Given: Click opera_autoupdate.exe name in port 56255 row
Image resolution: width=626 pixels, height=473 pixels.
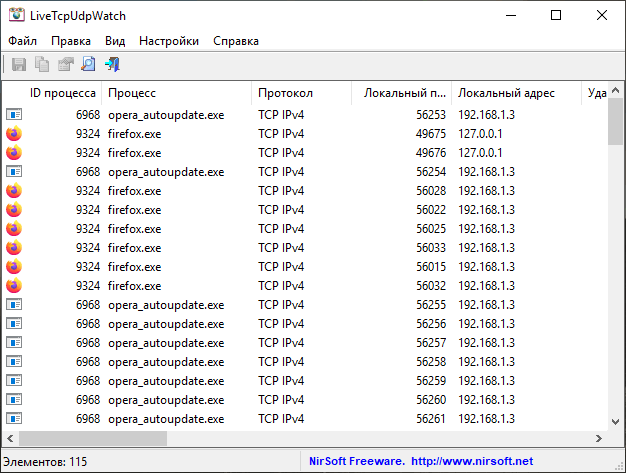Looking at the screenshot, I should pos(166,305).
